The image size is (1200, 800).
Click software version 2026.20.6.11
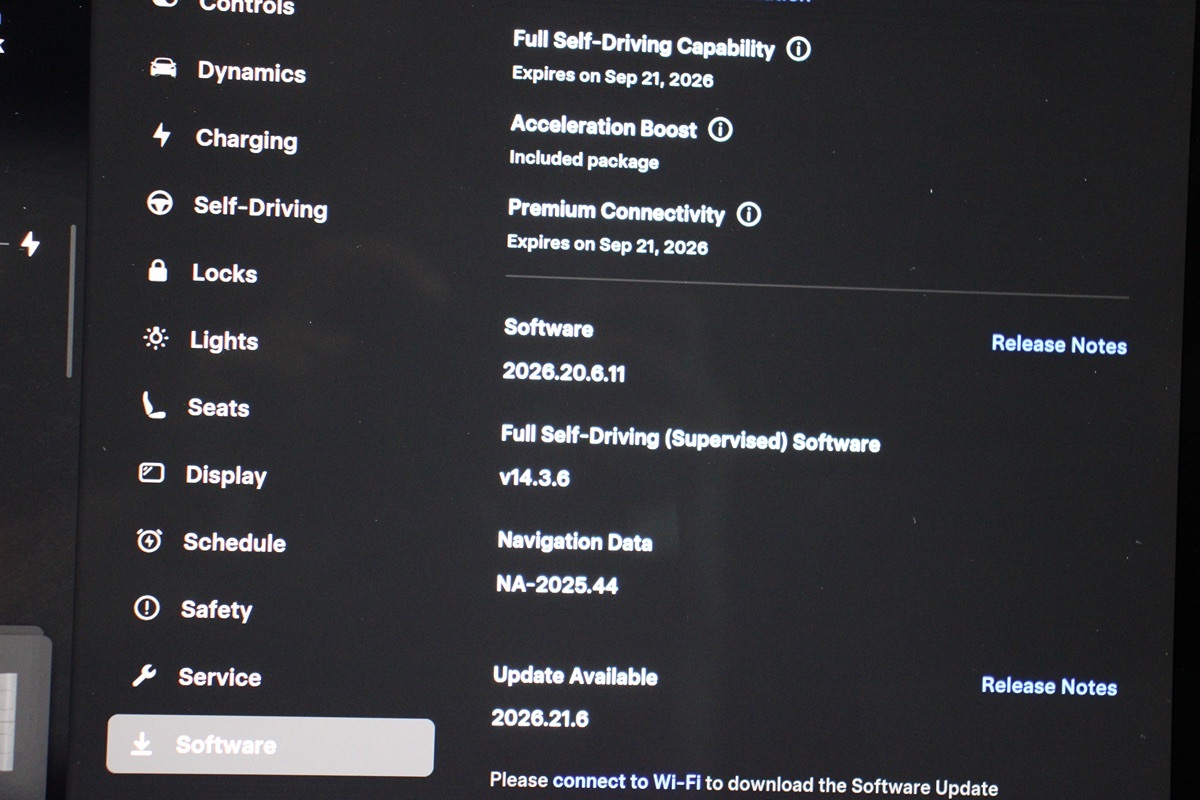tap(564, 372)
